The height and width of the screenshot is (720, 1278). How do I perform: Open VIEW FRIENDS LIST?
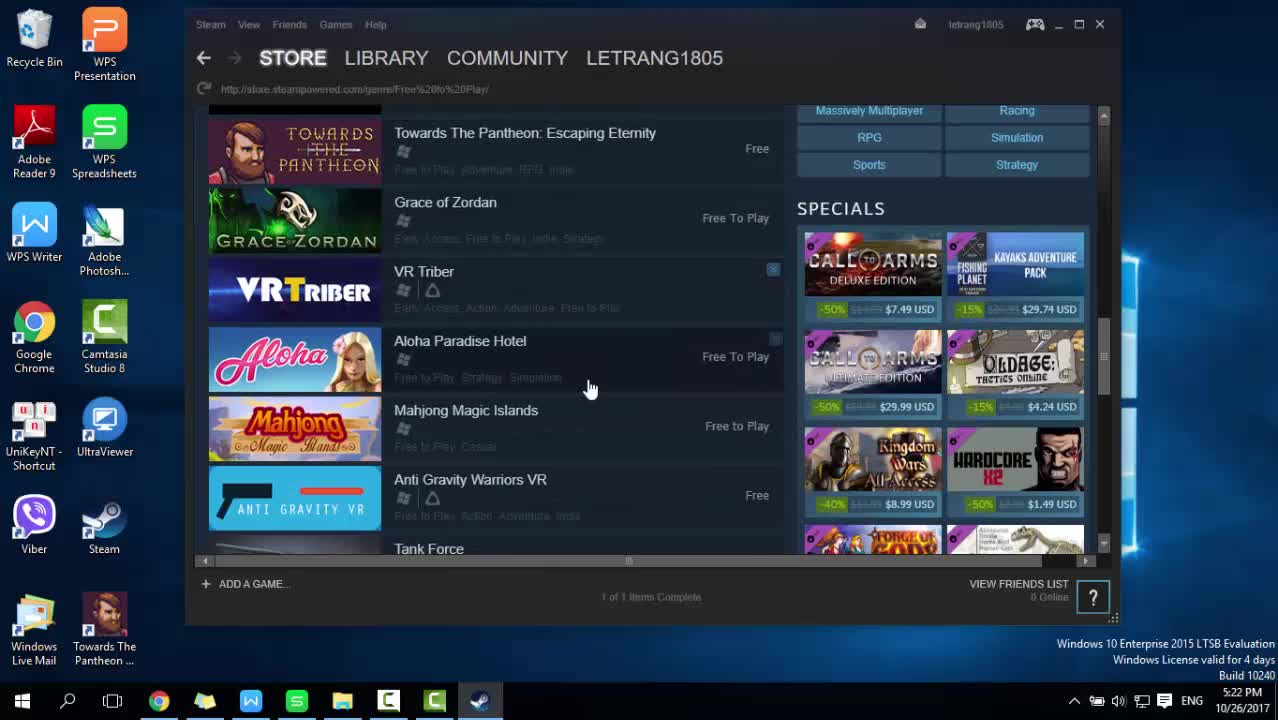coord(1019,584)
